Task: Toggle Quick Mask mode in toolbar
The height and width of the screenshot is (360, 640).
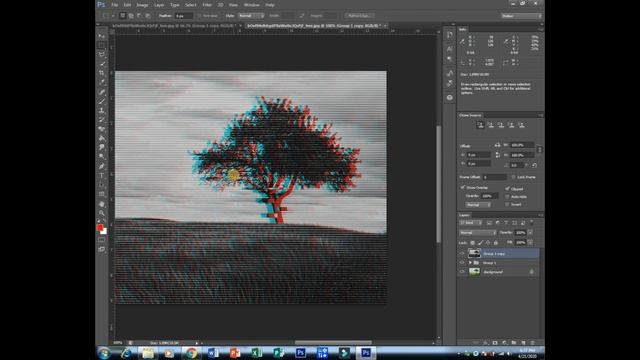Action: point(101,240)
